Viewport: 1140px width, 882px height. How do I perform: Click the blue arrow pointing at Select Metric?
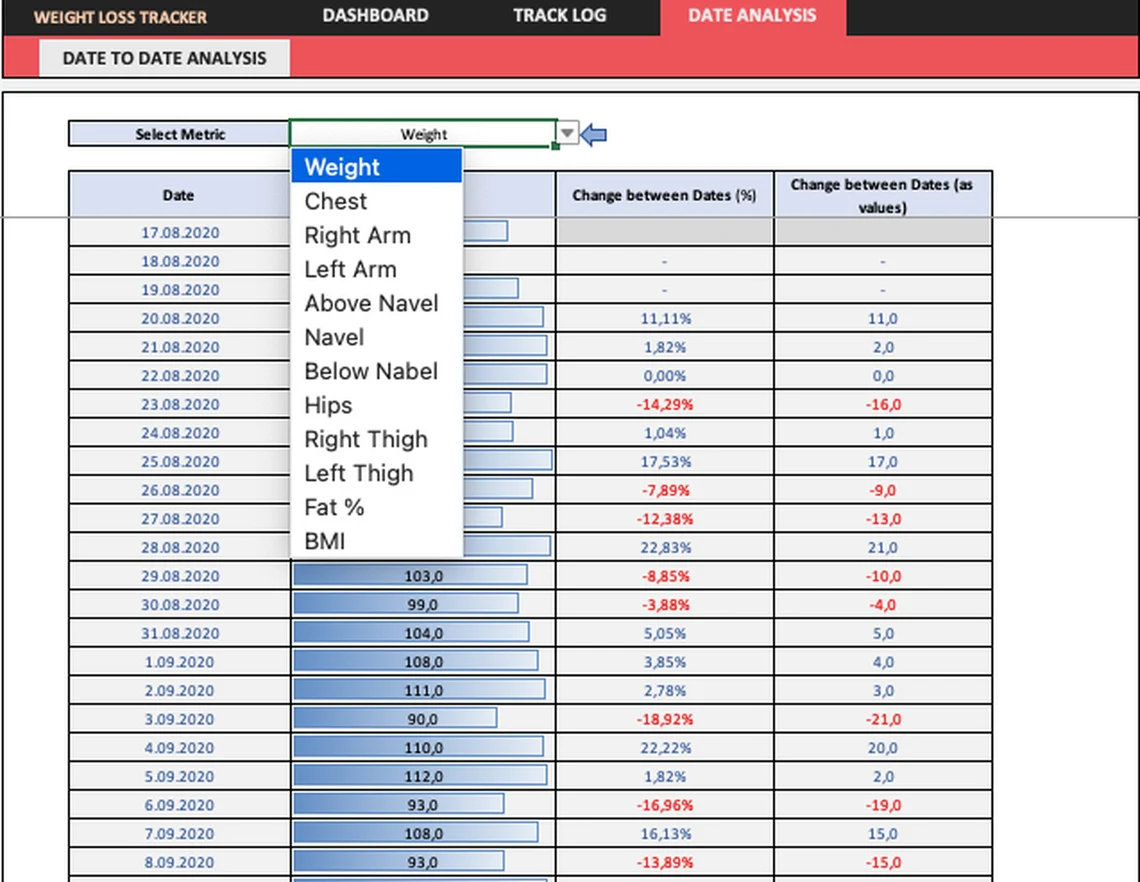pos(594,133)
